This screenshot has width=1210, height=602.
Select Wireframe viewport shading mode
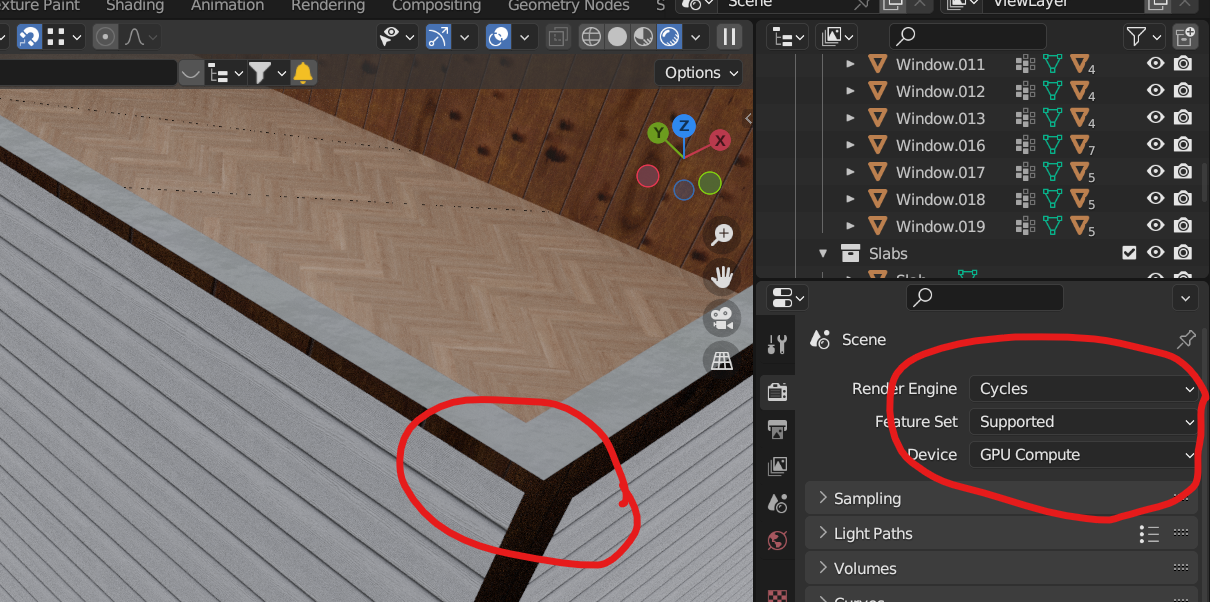click(x=590, y=37)
